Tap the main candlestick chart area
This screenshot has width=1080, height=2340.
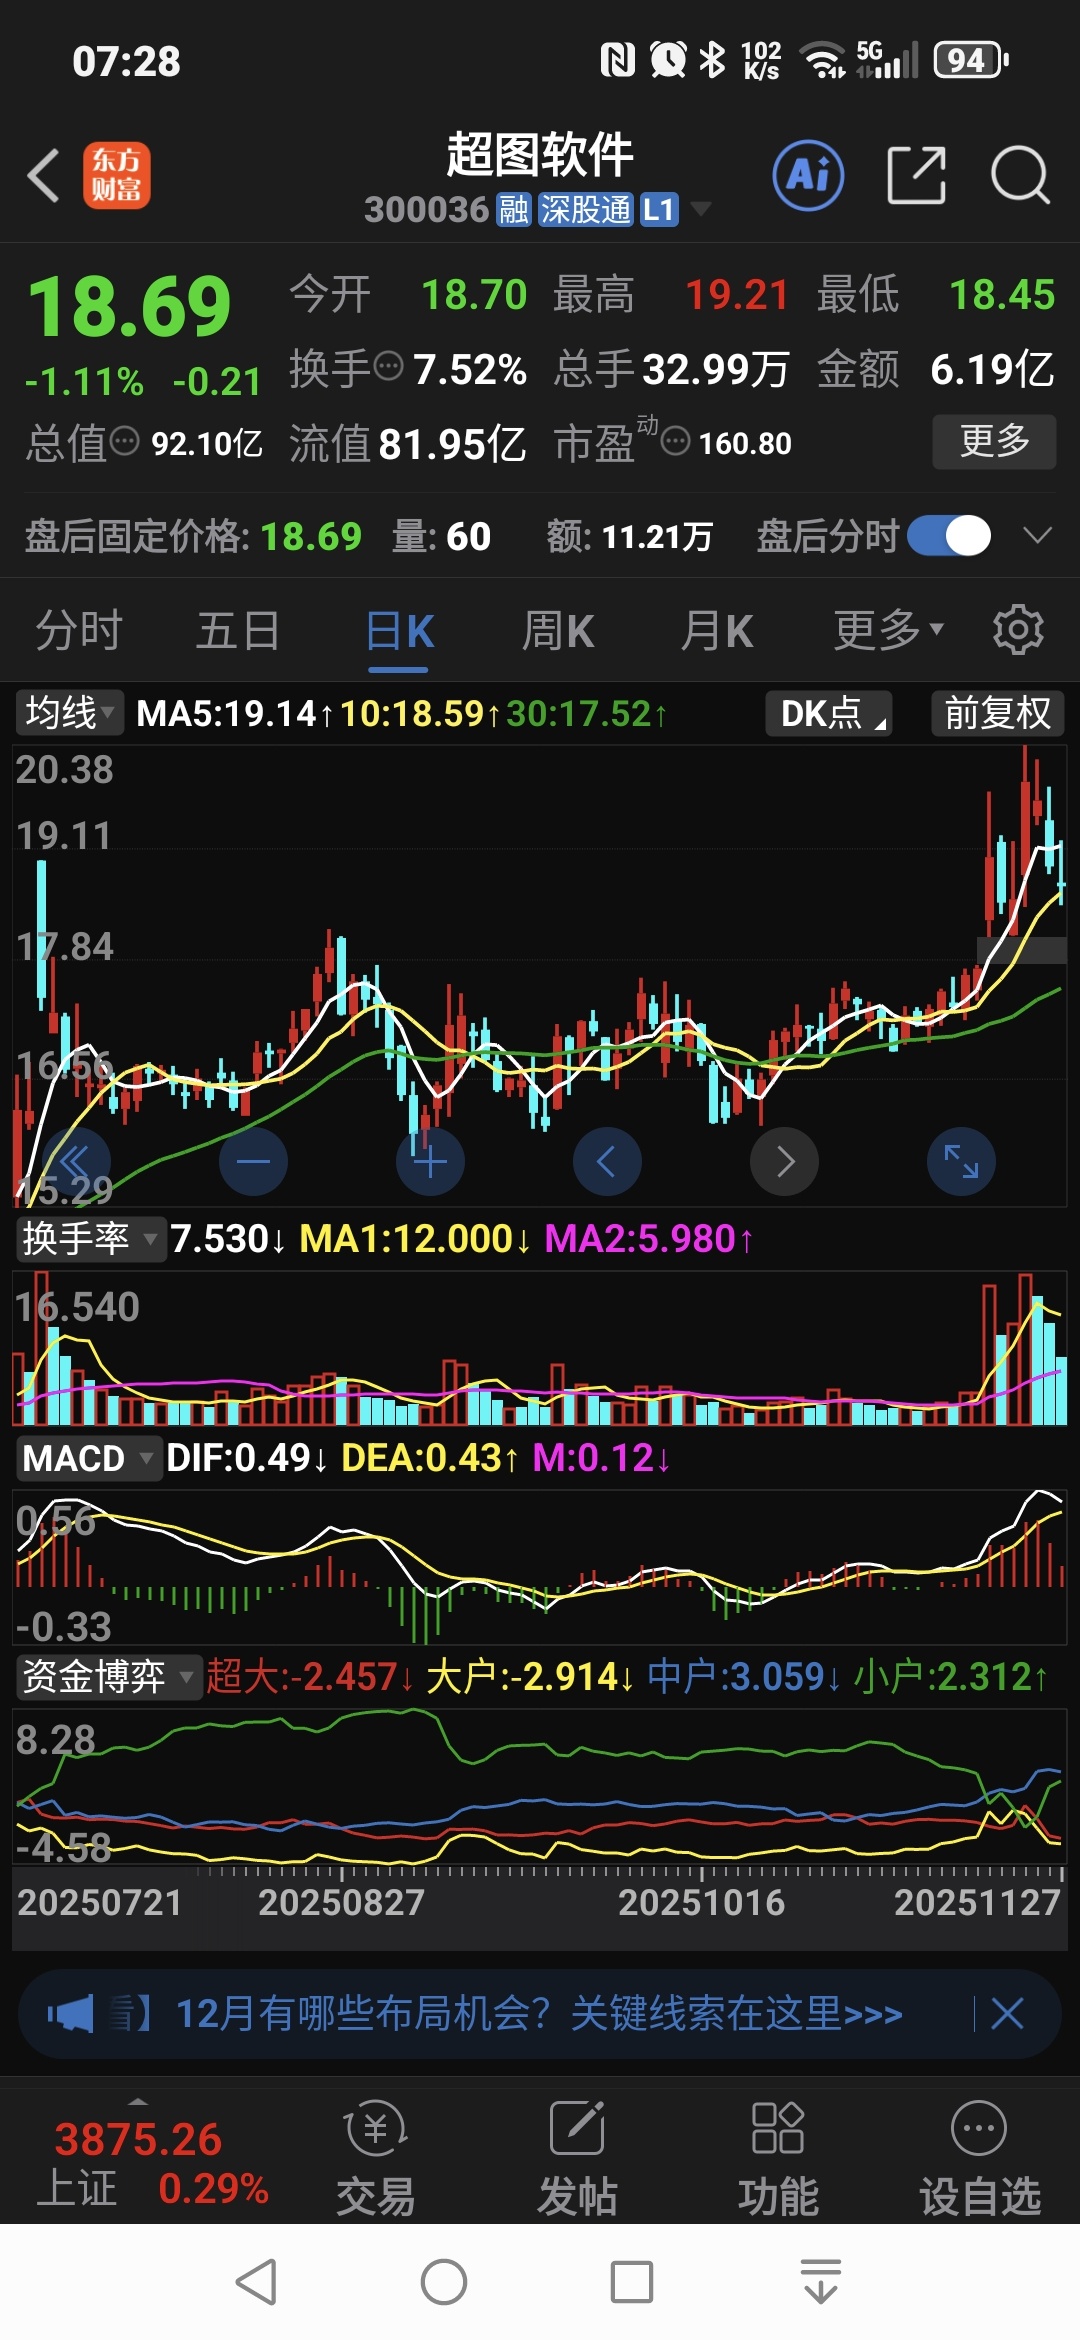pos(540,975)
